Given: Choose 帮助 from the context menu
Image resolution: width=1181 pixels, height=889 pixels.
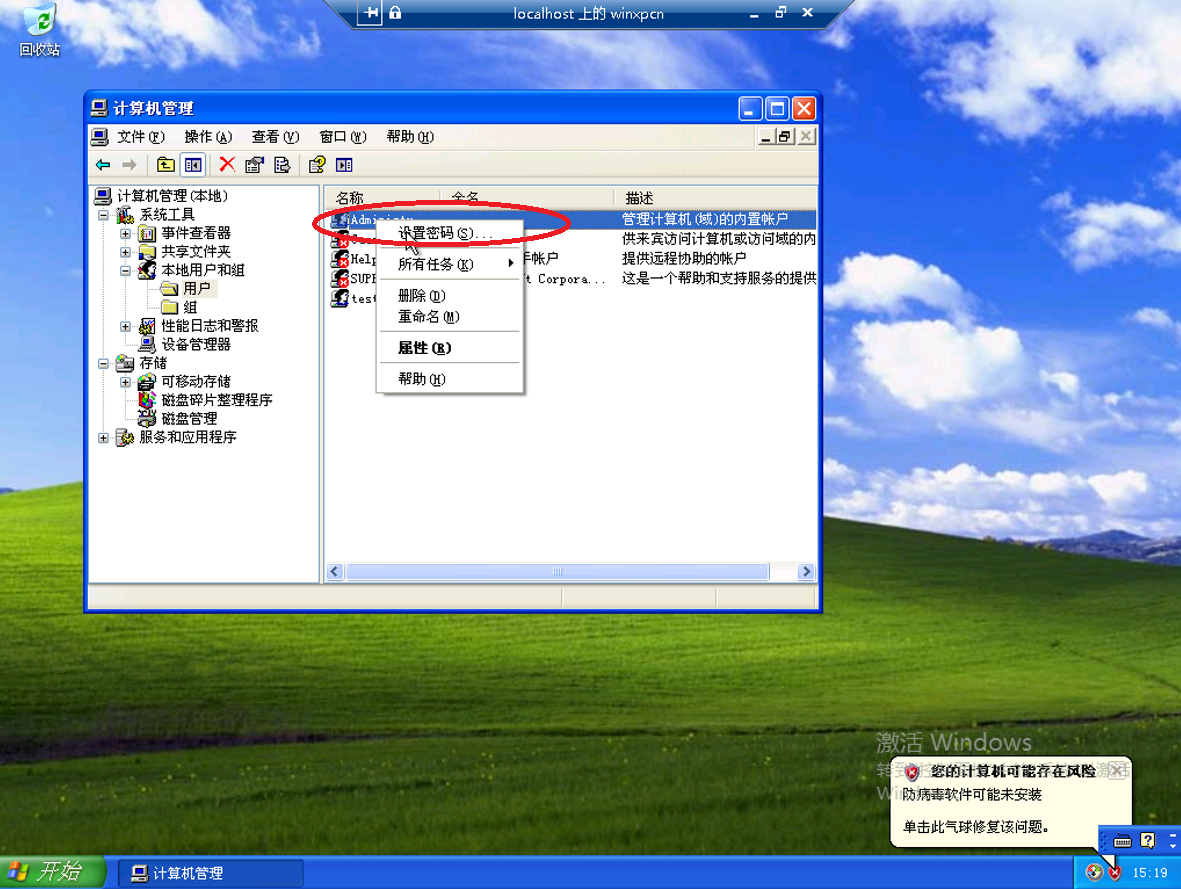Looking at the screenshot, I should 450,379.
